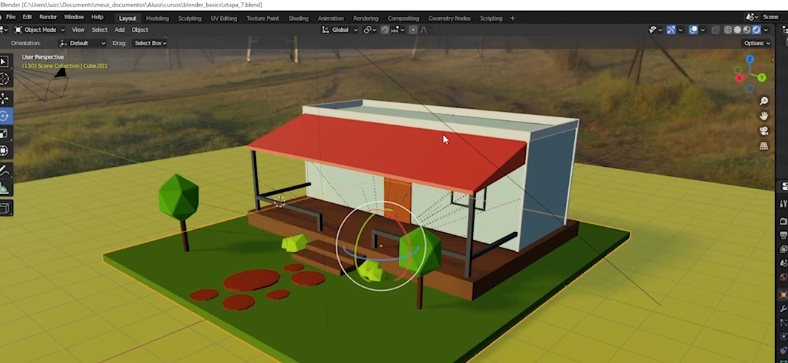788x363 pixels.
Task: Choose the 3D Cursor tool
Action: coord(5,79)
